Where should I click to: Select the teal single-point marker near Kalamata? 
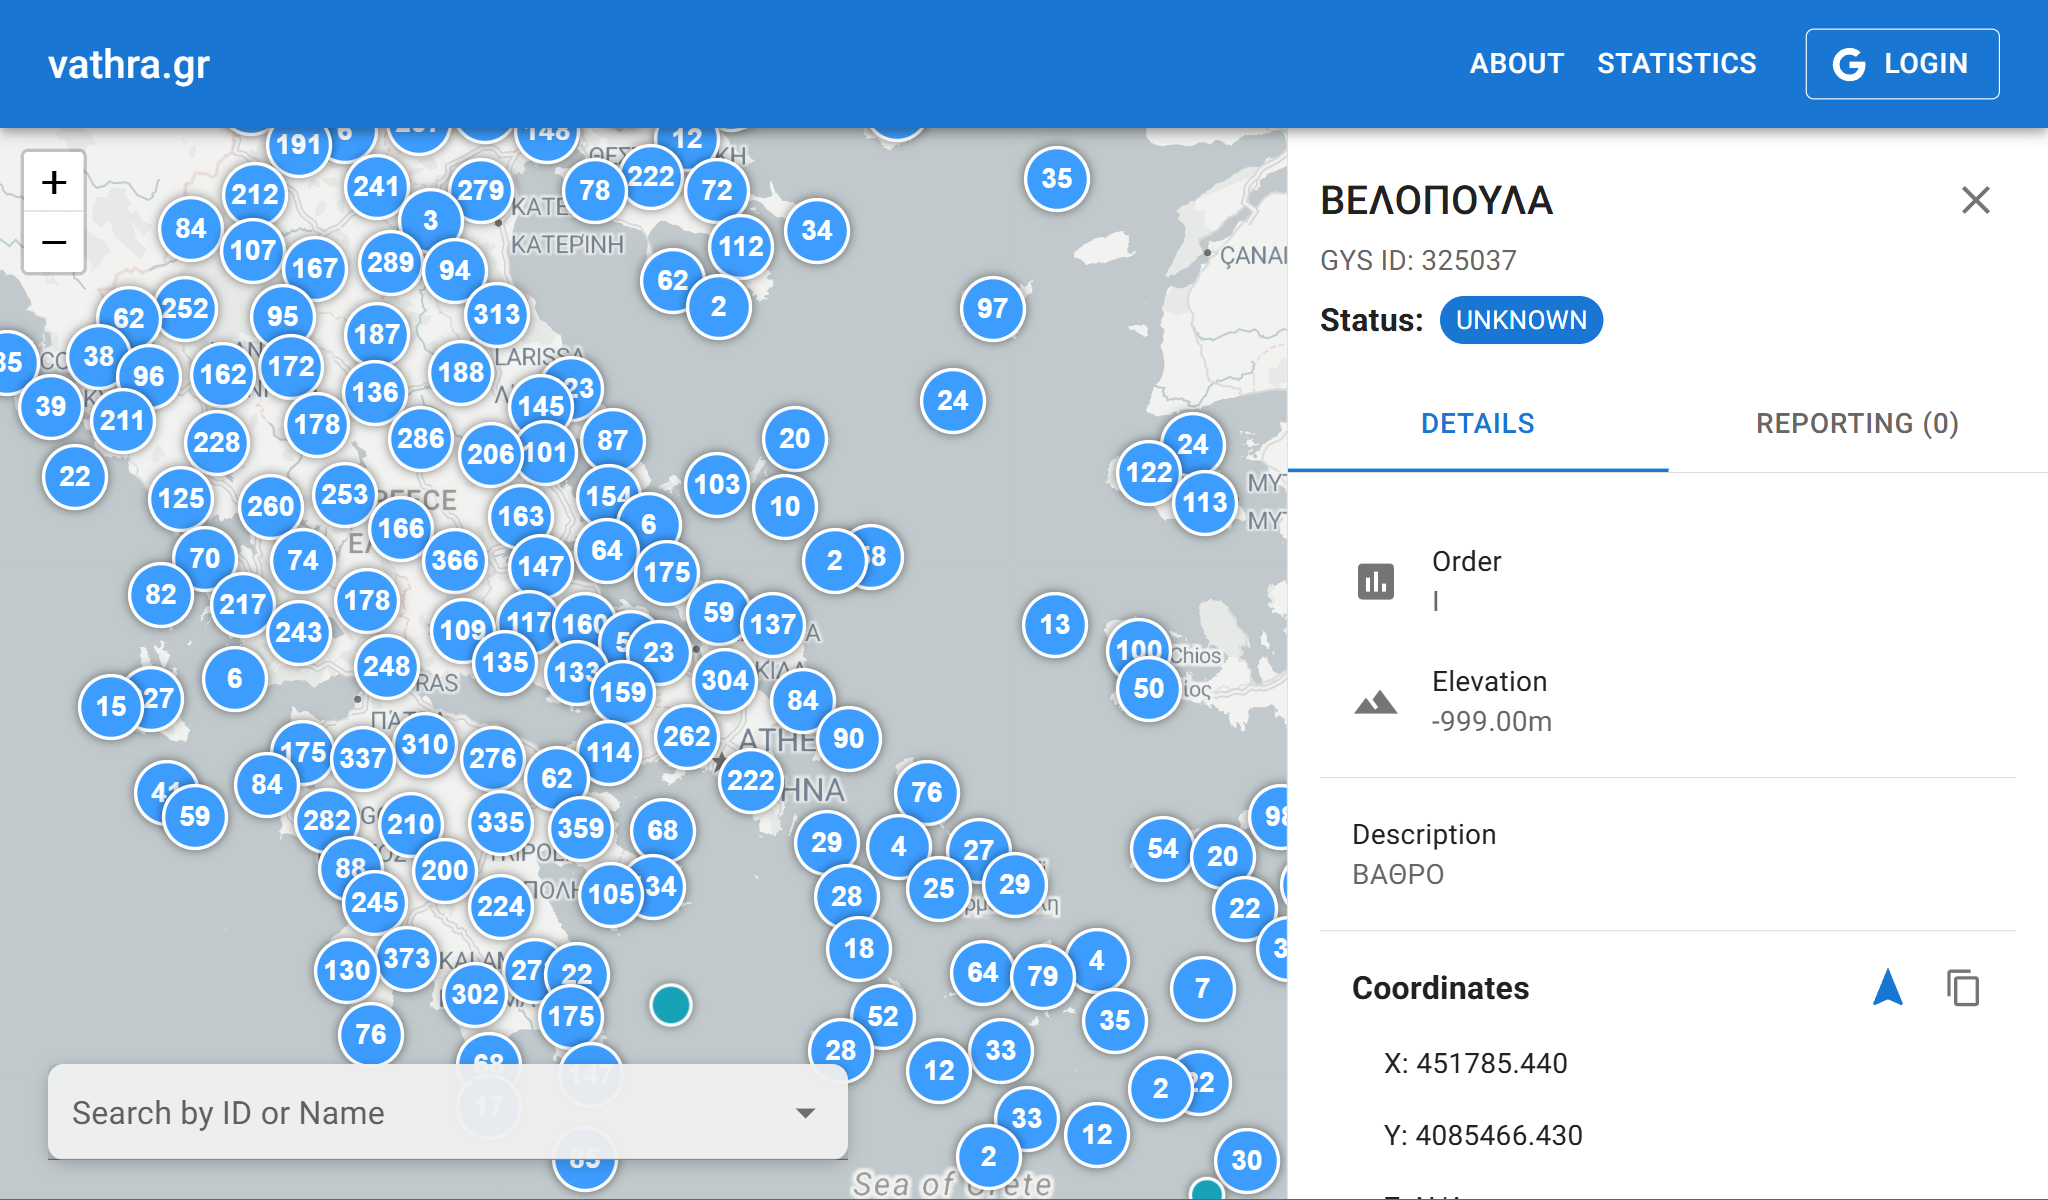pyautogui.click(x=670, y=1004)
